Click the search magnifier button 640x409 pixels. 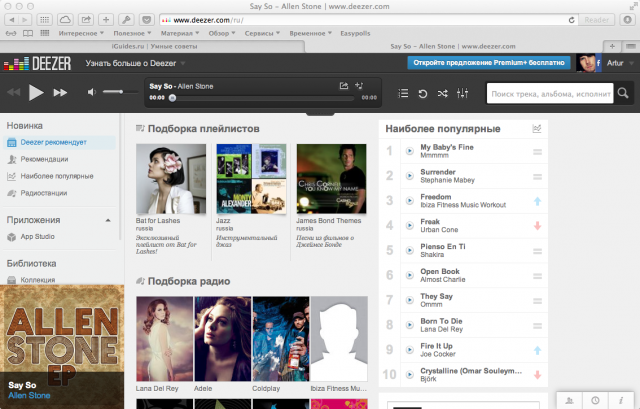pyautogui.click(x=623, y=93)
